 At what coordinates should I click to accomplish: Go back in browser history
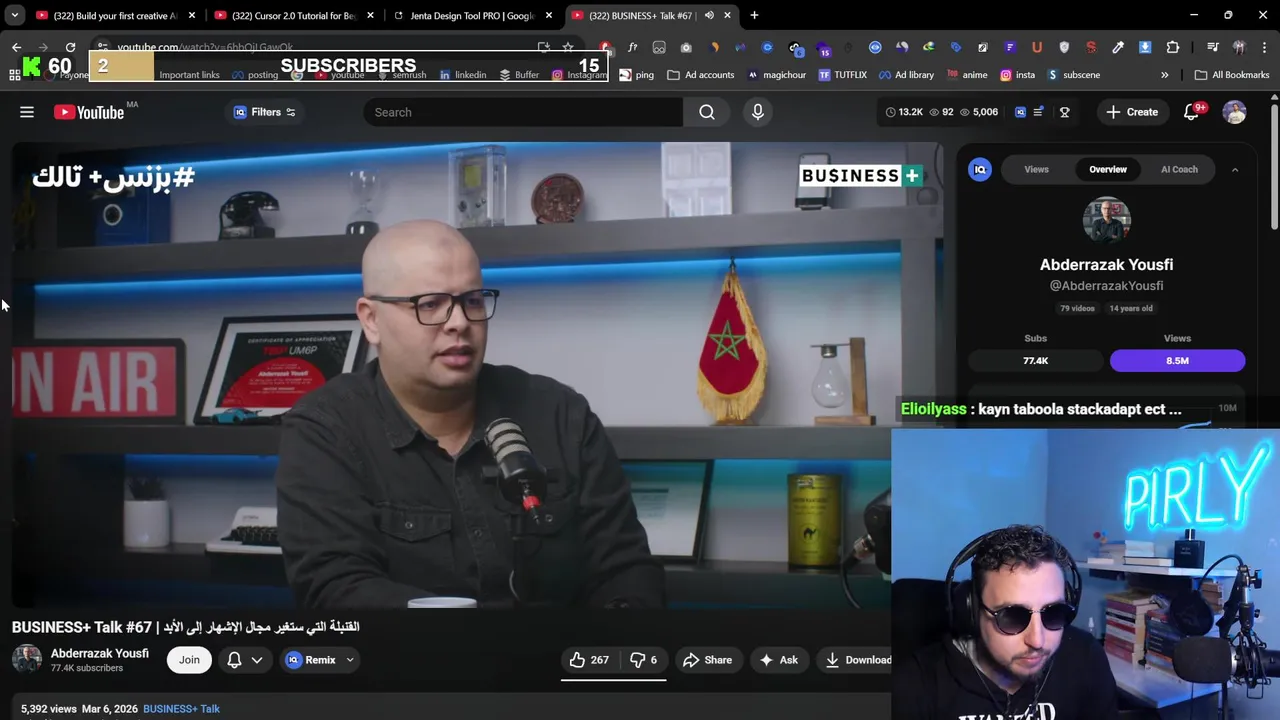pyautogui.click(x=16, y=47)
